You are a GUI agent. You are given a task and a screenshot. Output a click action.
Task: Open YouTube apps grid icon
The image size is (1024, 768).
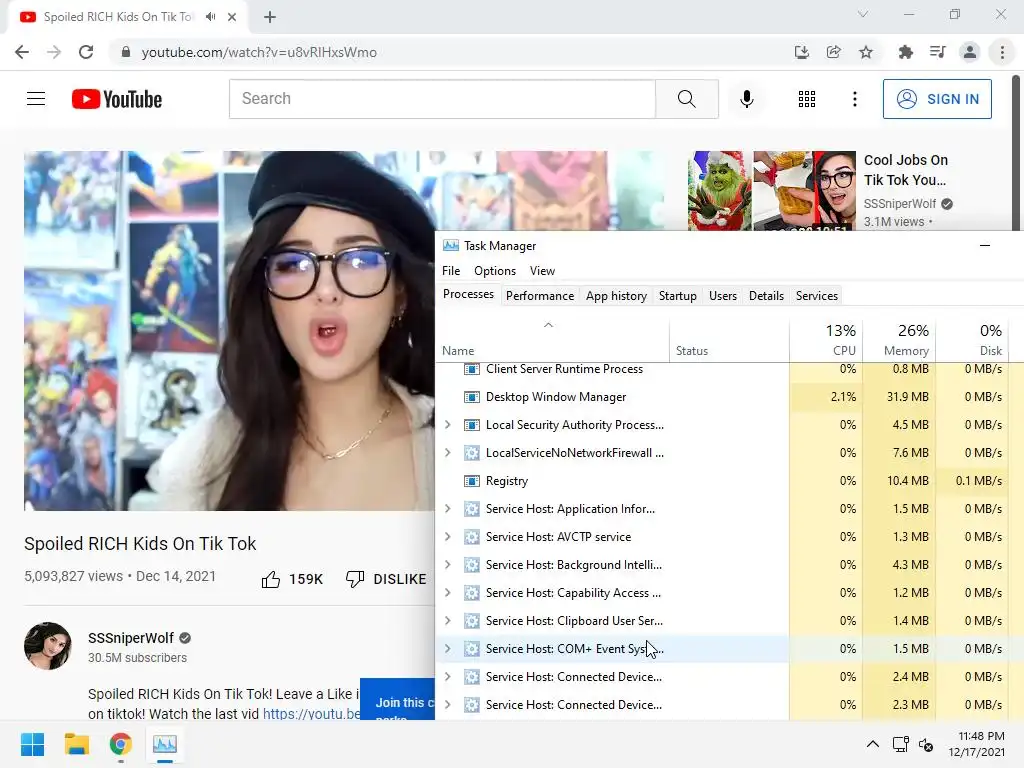pyautogui.click(x=807, y=99)
